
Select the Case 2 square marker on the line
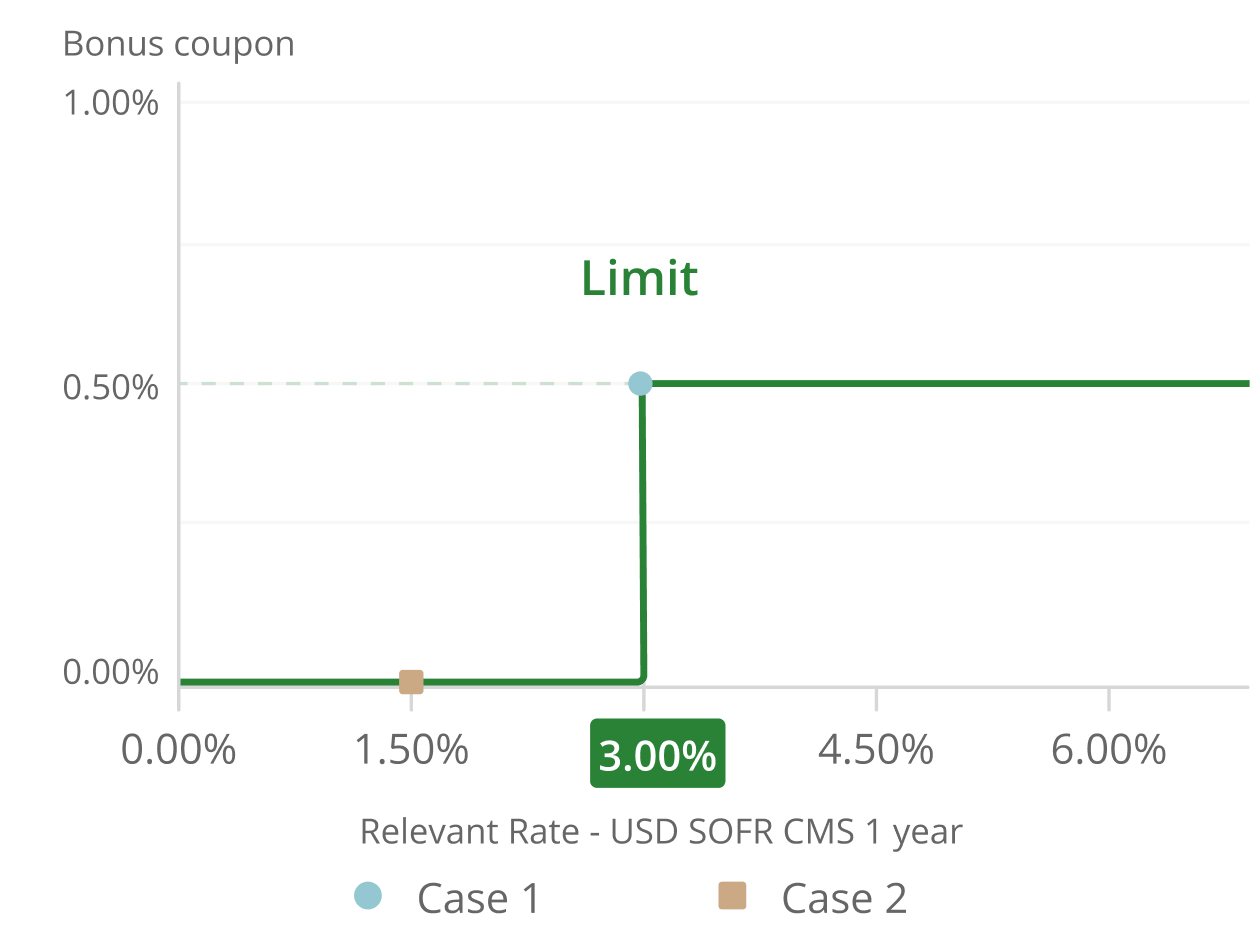[x=411, y=682]
